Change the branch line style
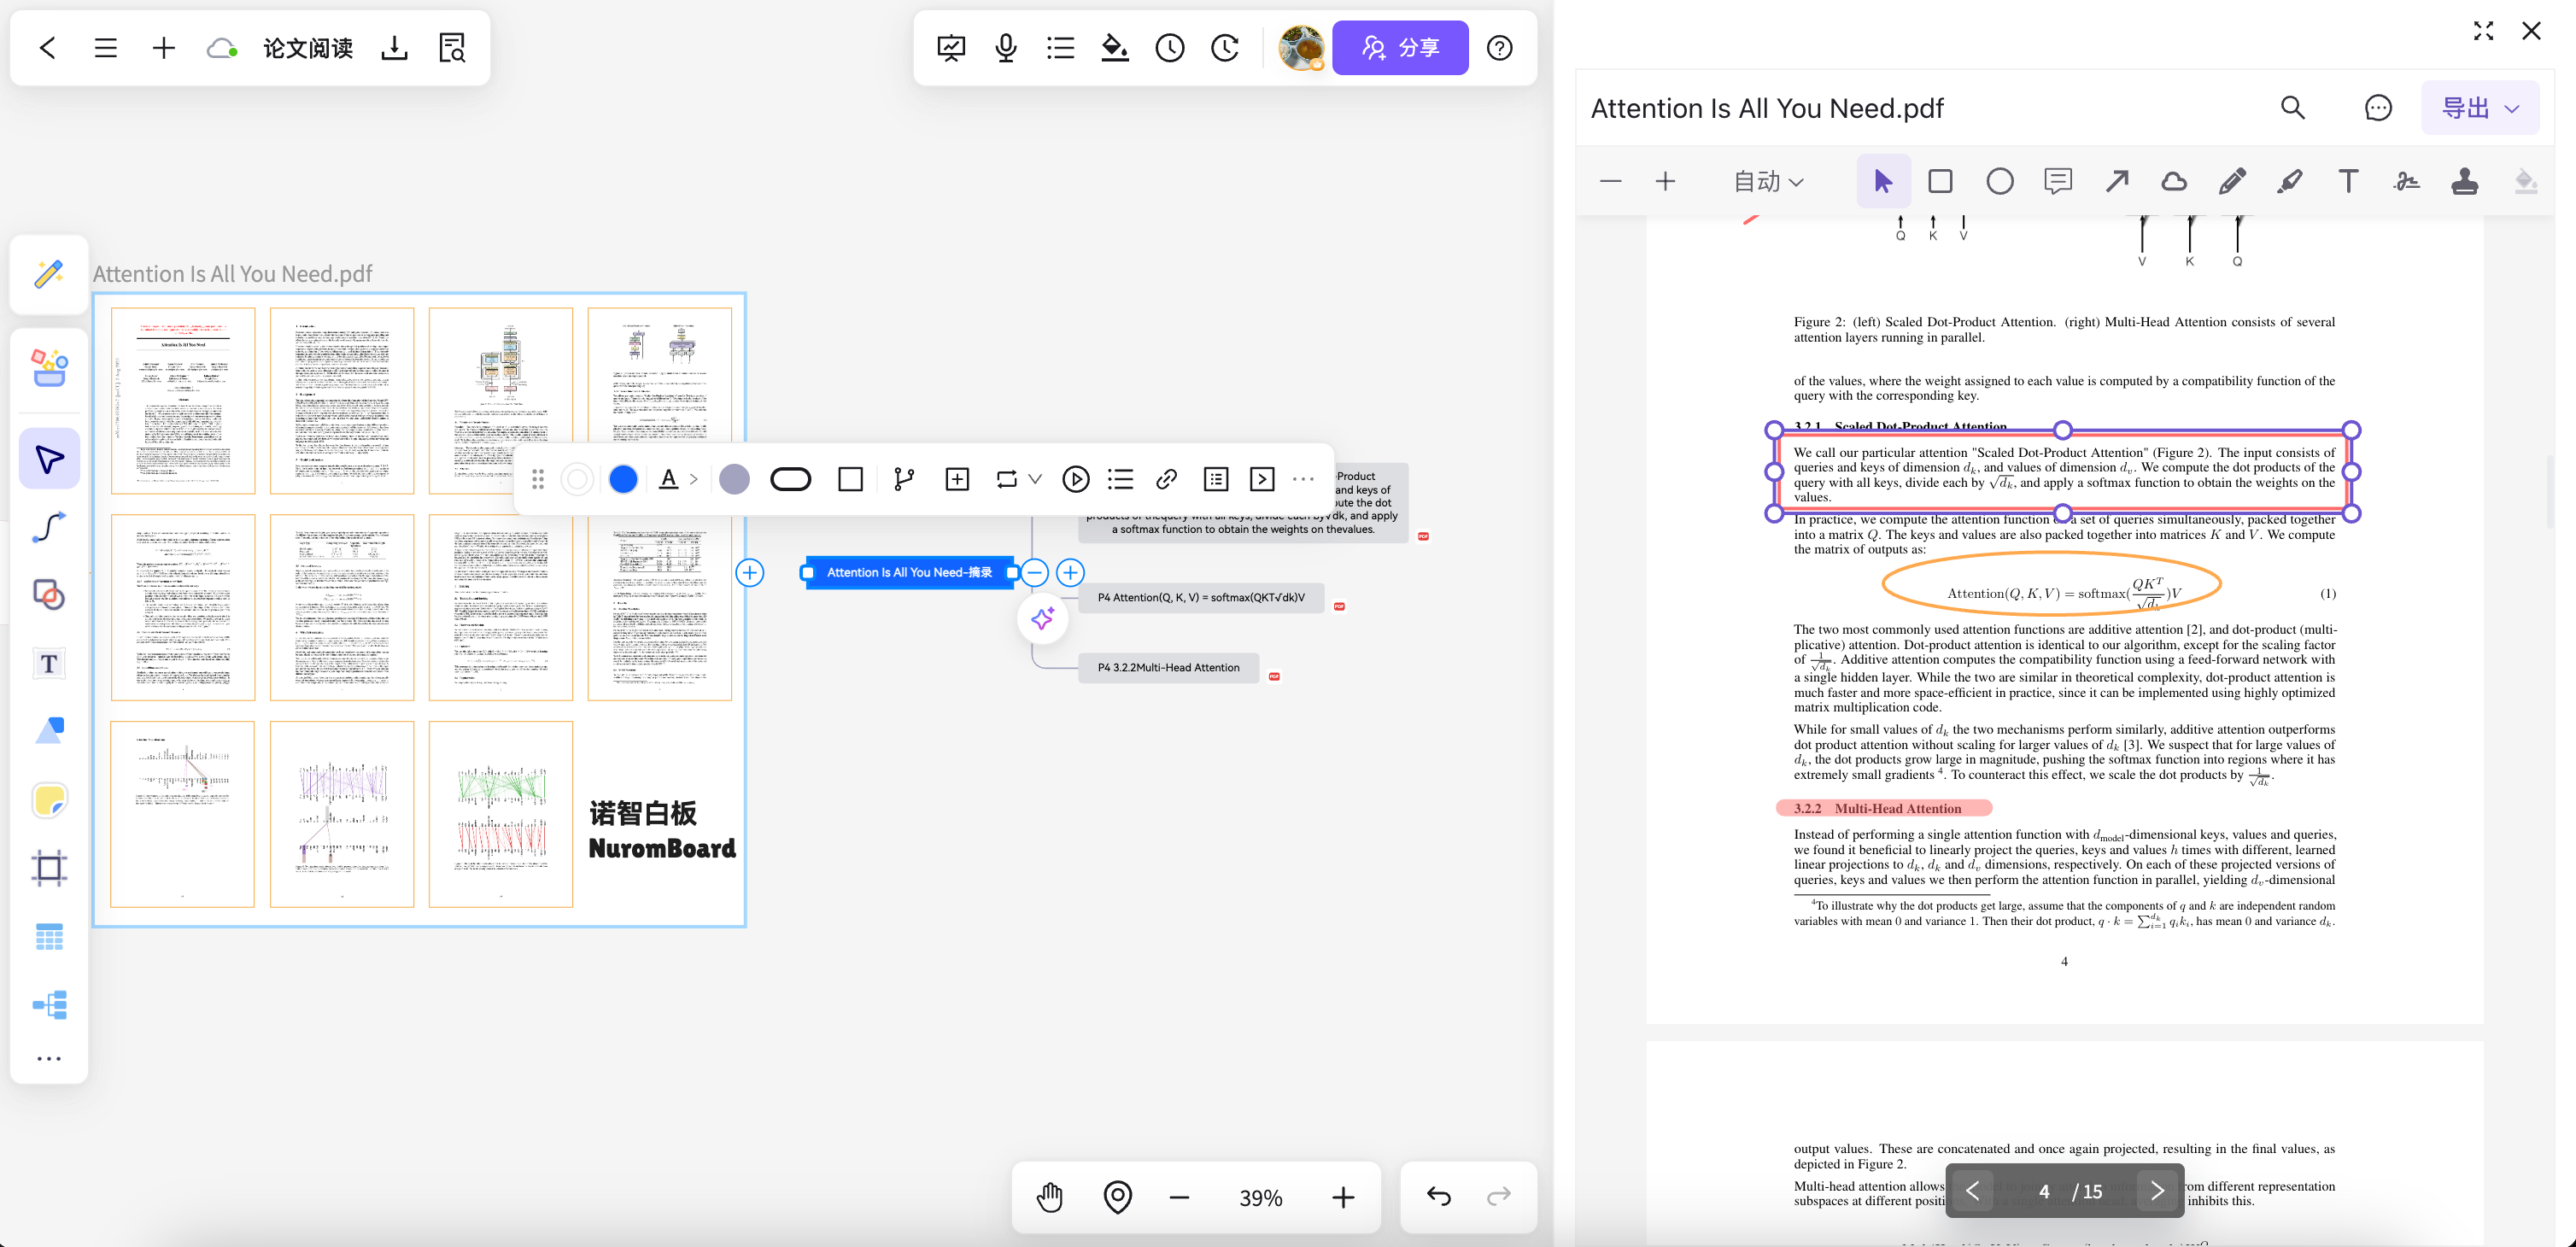 point(904,480)
